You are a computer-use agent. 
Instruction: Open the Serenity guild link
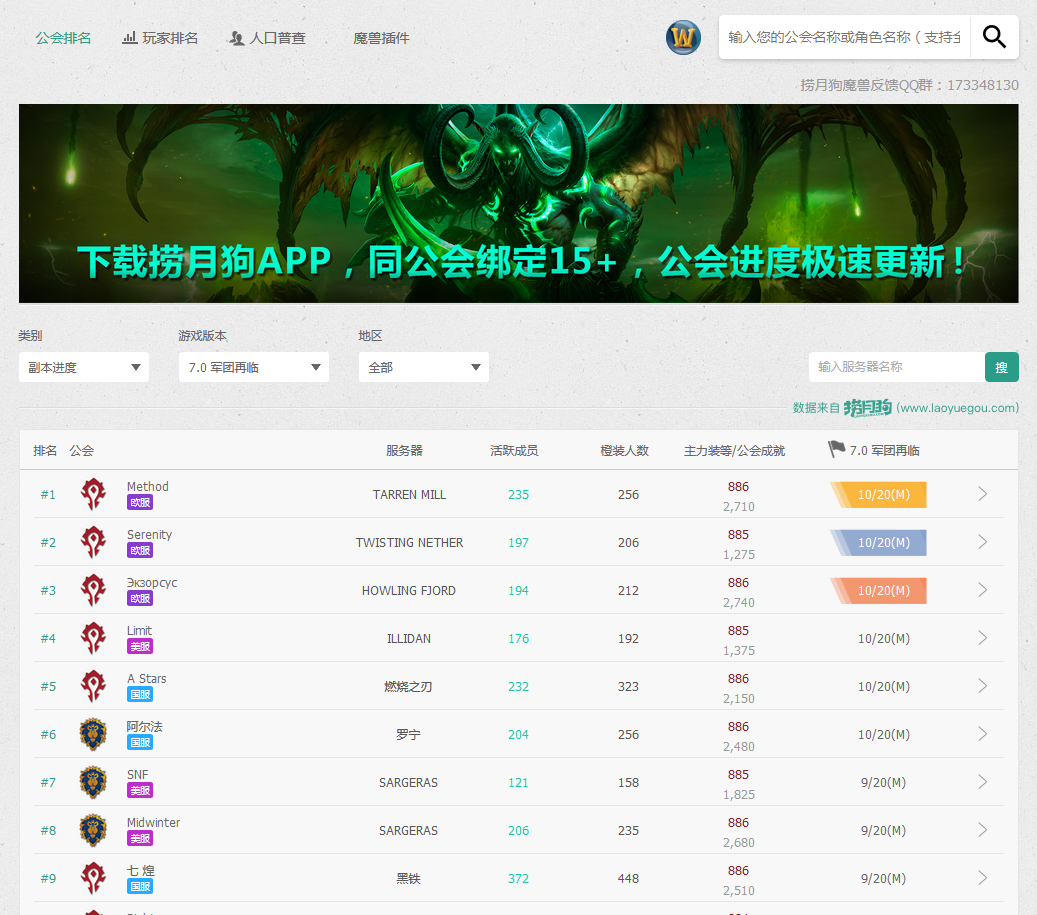149,534
